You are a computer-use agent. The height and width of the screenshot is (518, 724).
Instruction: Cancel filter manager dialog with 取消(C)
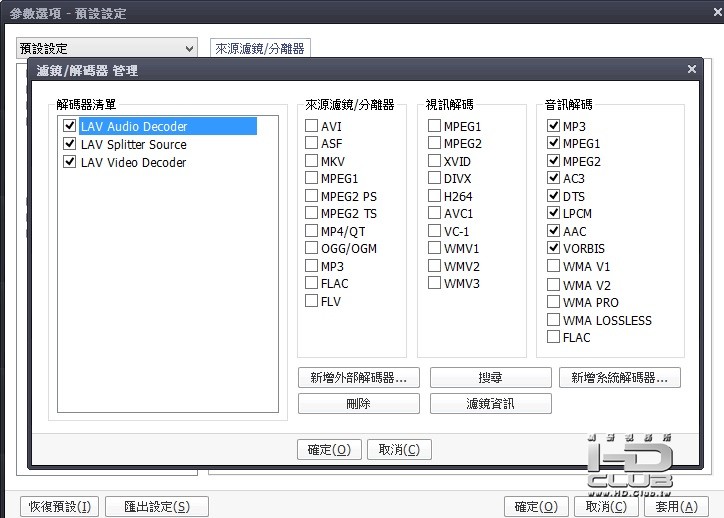click(x=399, y=449)
